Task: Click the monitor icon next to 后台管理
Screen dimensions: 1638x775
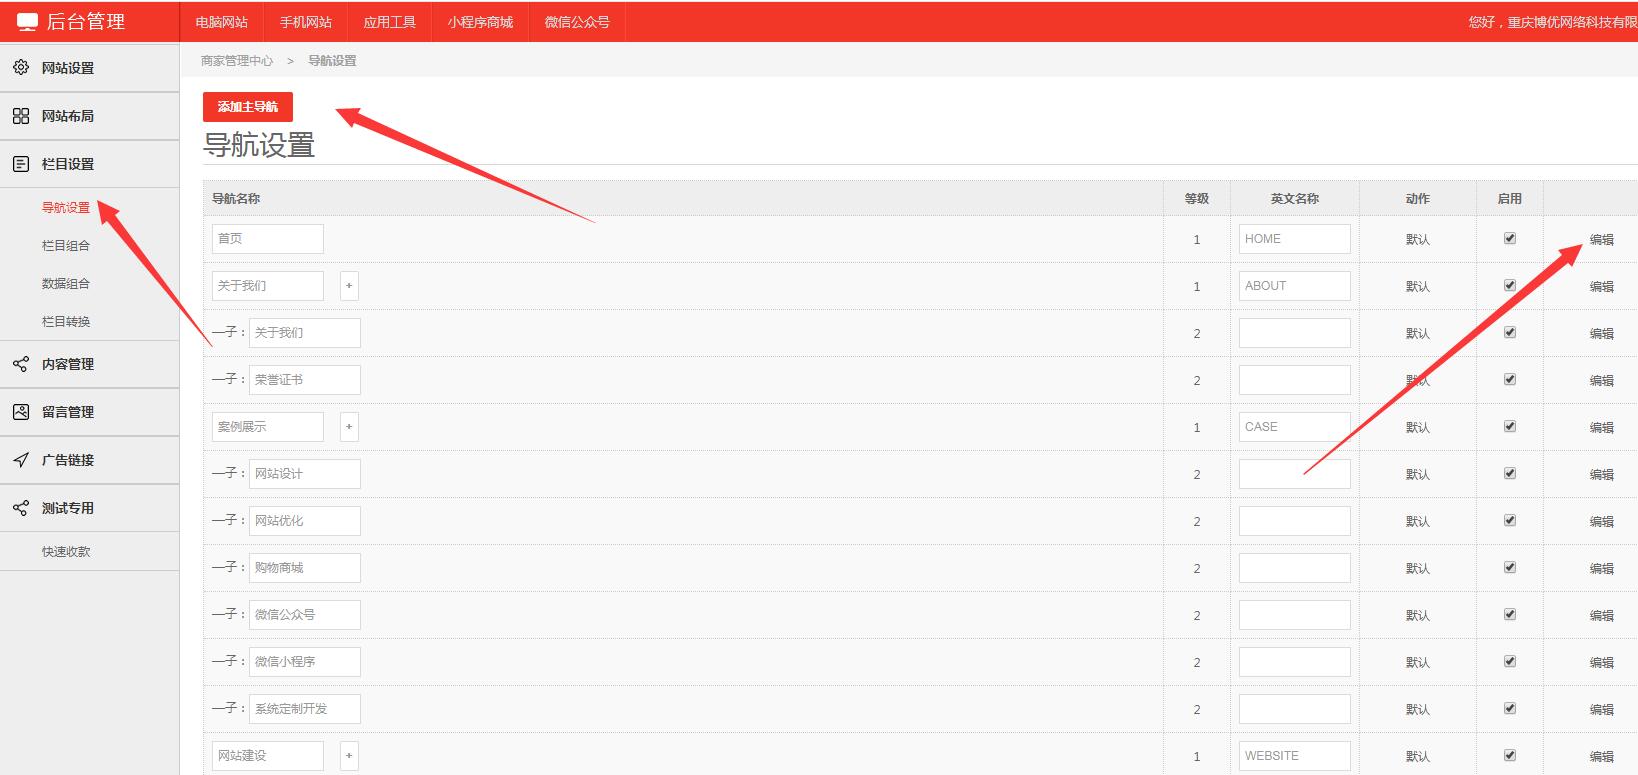Action: 27,22
